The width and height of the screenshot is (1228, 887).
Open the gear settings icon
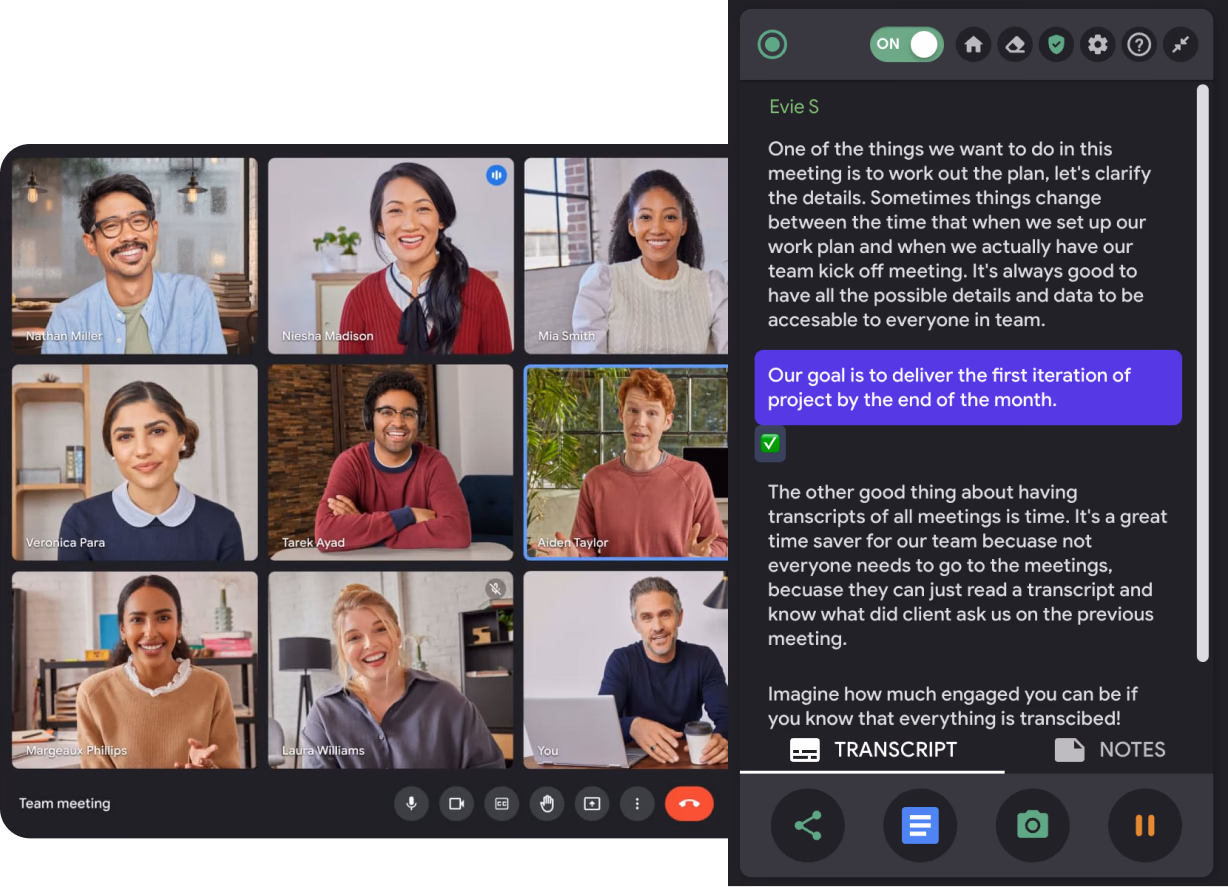1098,45
